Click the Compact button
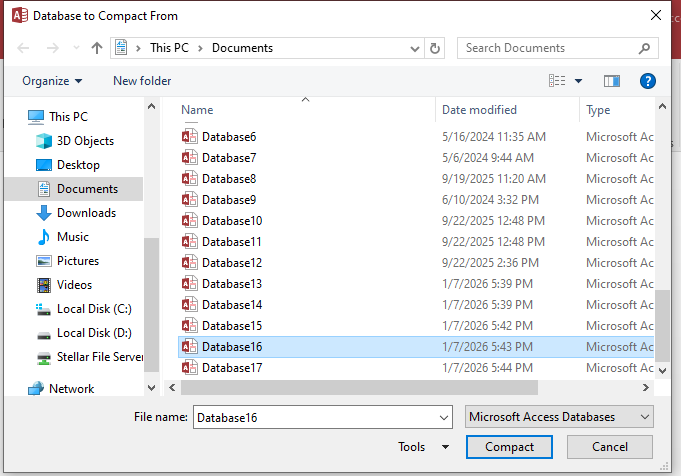681x476 pixels. click(509, 447)
